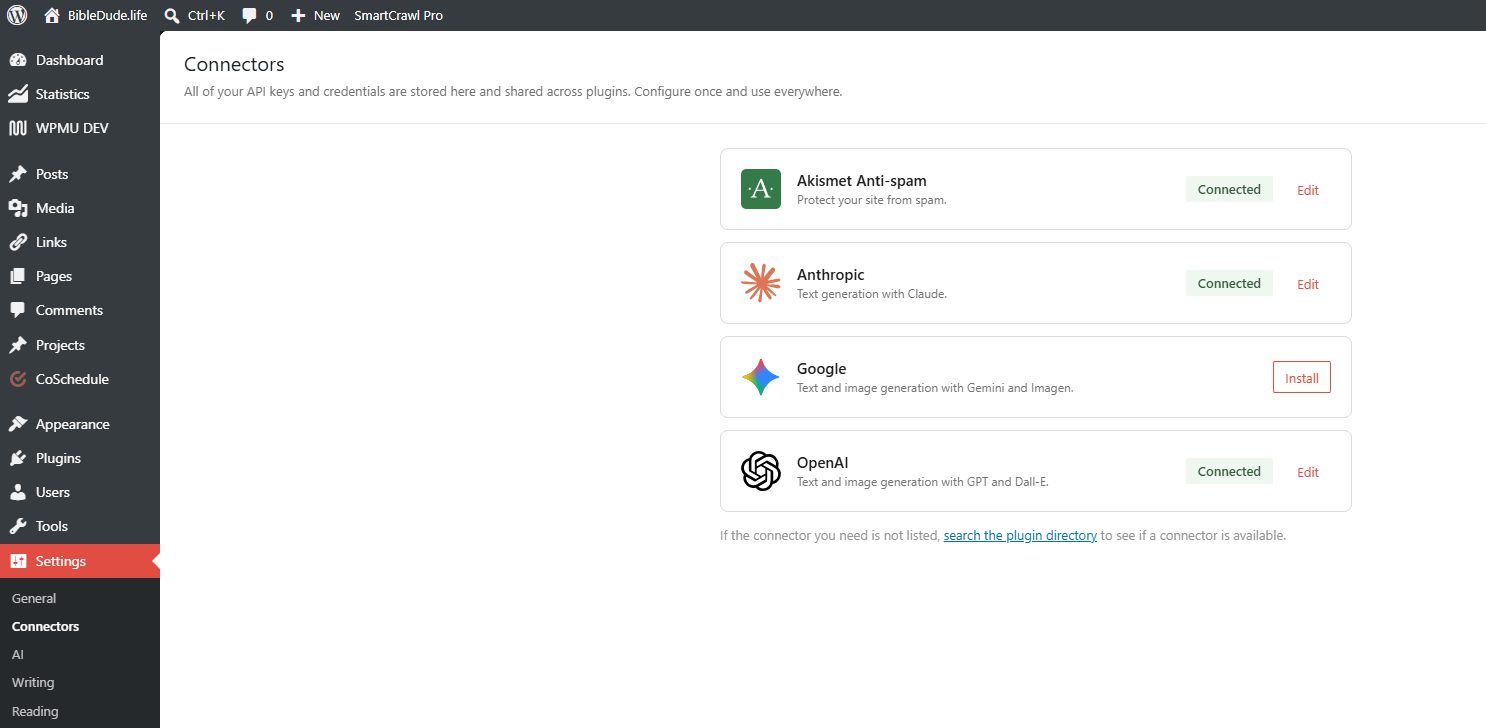The image size is (1486, 728).
Task: Click the OpenAI title text
Action: (822, 463)
